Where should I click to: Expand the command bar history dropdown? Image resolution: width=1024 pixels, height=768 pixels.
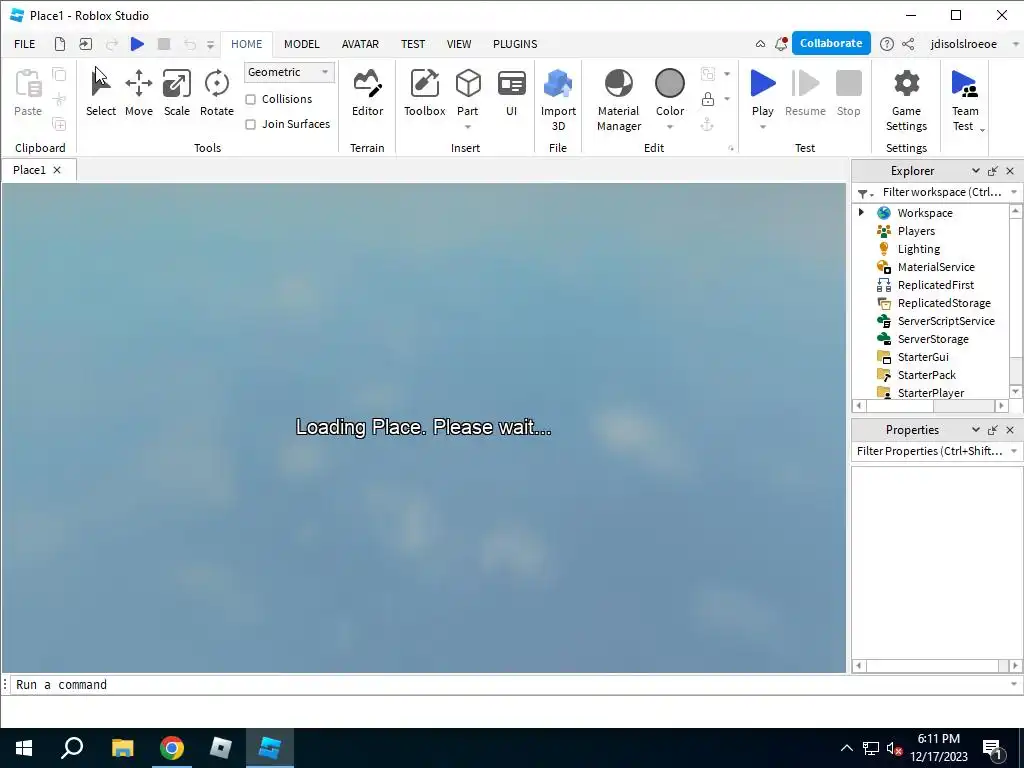[x=1014, y=684]
